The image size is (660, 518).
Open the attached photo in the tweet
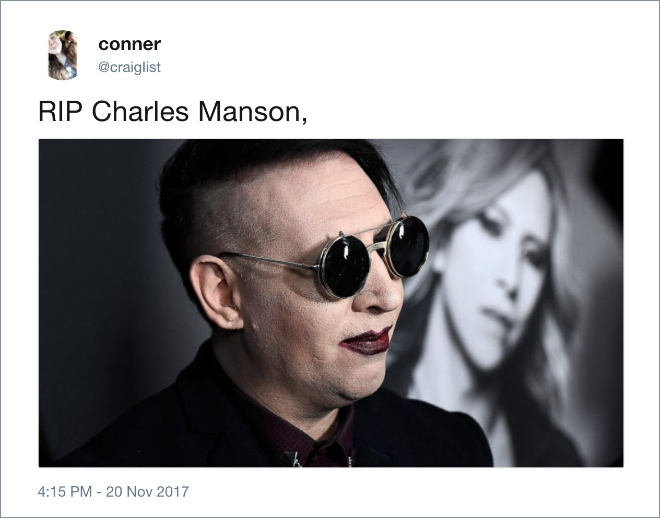[x=331, y=303]
